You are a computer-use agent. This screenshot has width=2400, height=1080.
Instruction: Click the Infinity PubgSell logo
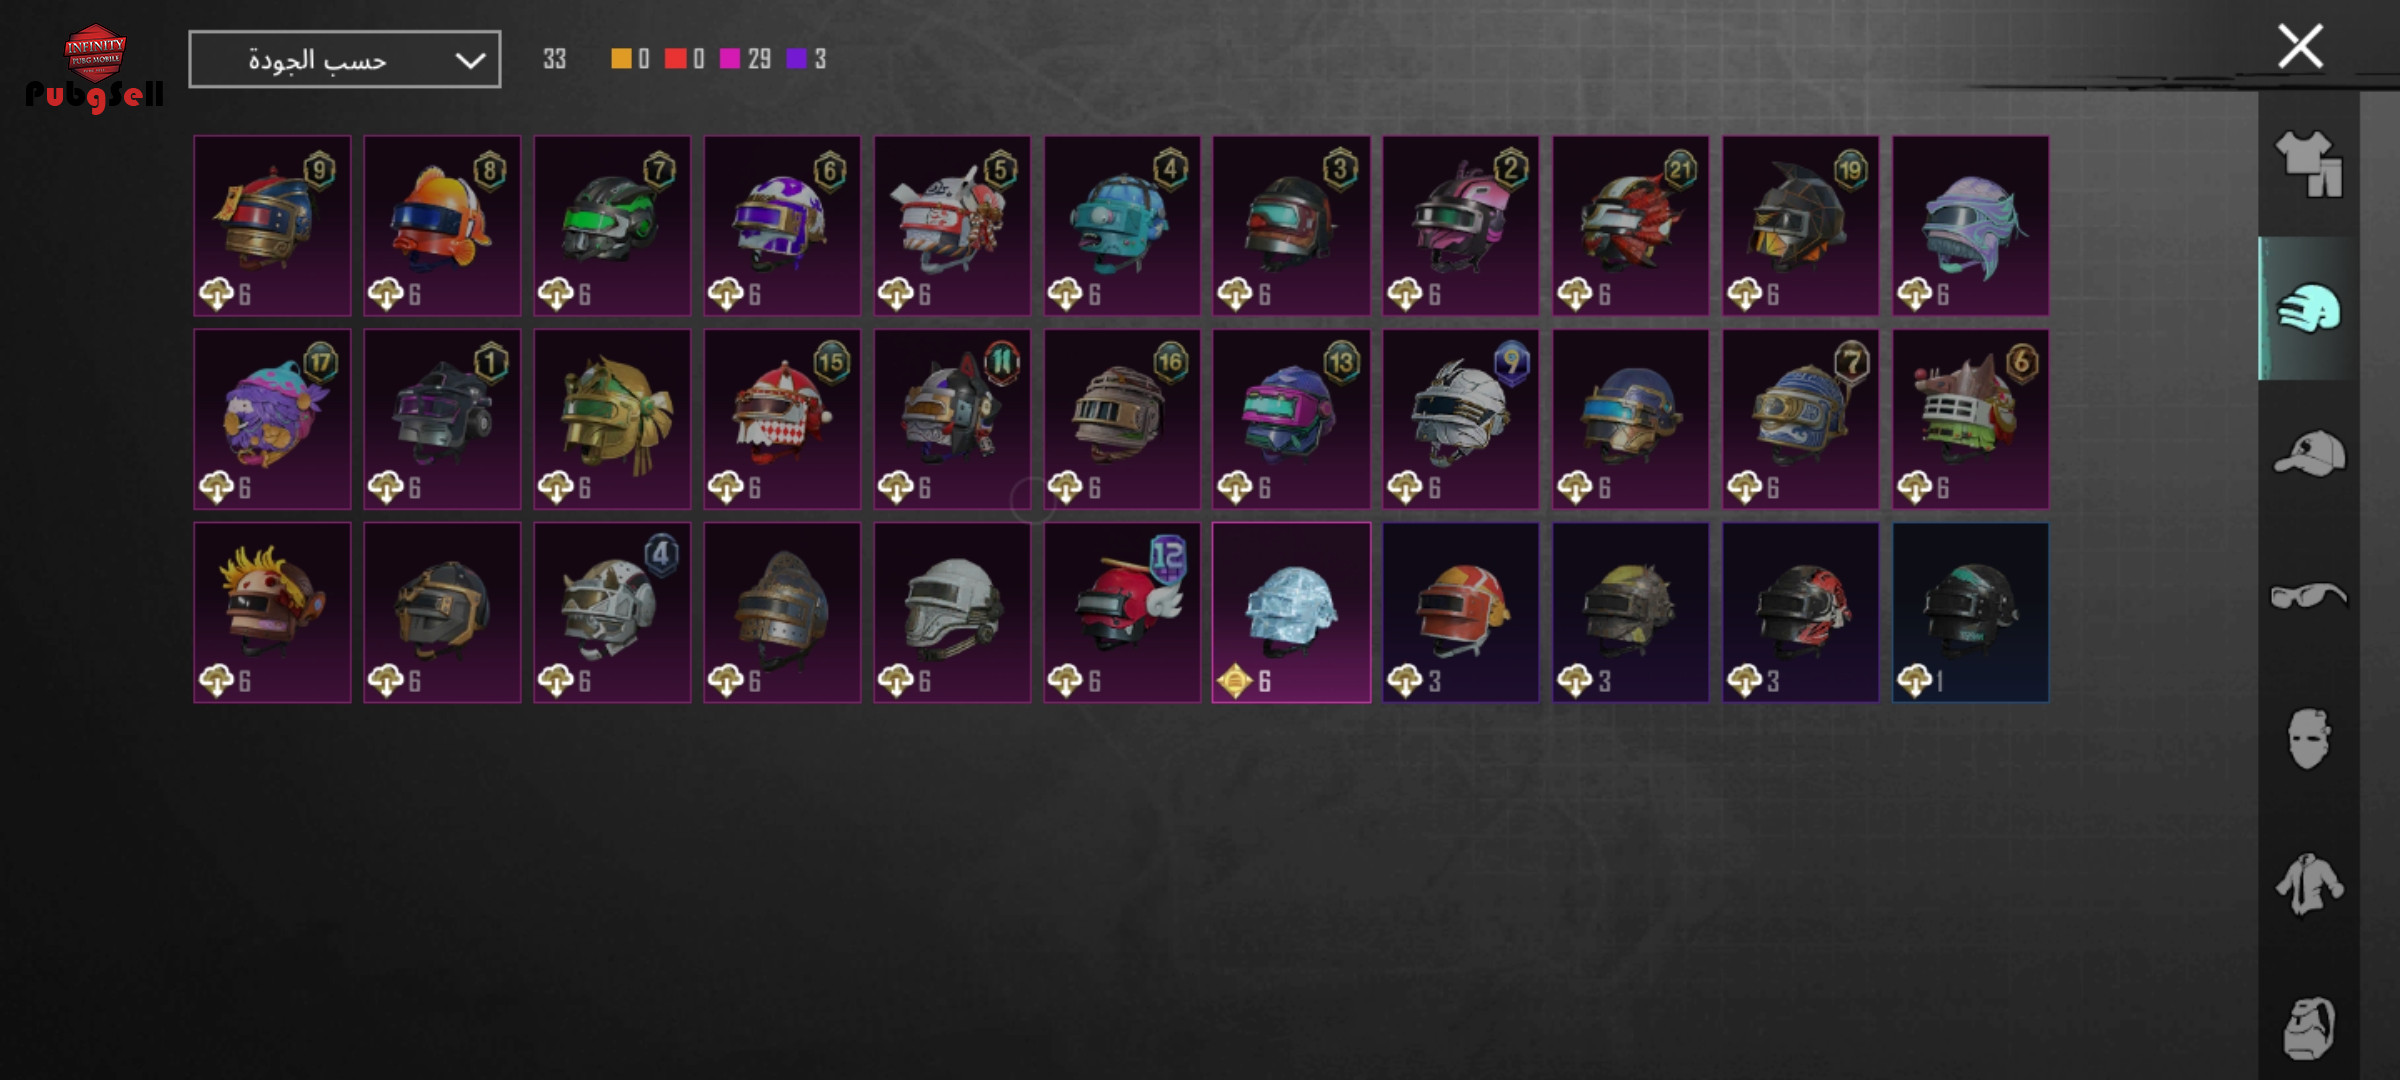(x=95, y=68)
